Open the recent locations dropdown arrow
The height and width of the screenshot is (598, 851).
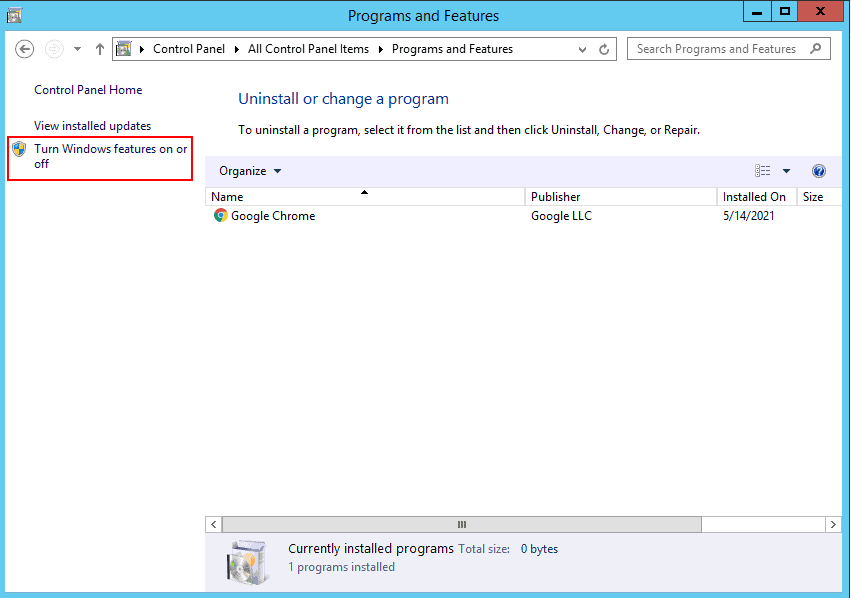pos(78,49)
